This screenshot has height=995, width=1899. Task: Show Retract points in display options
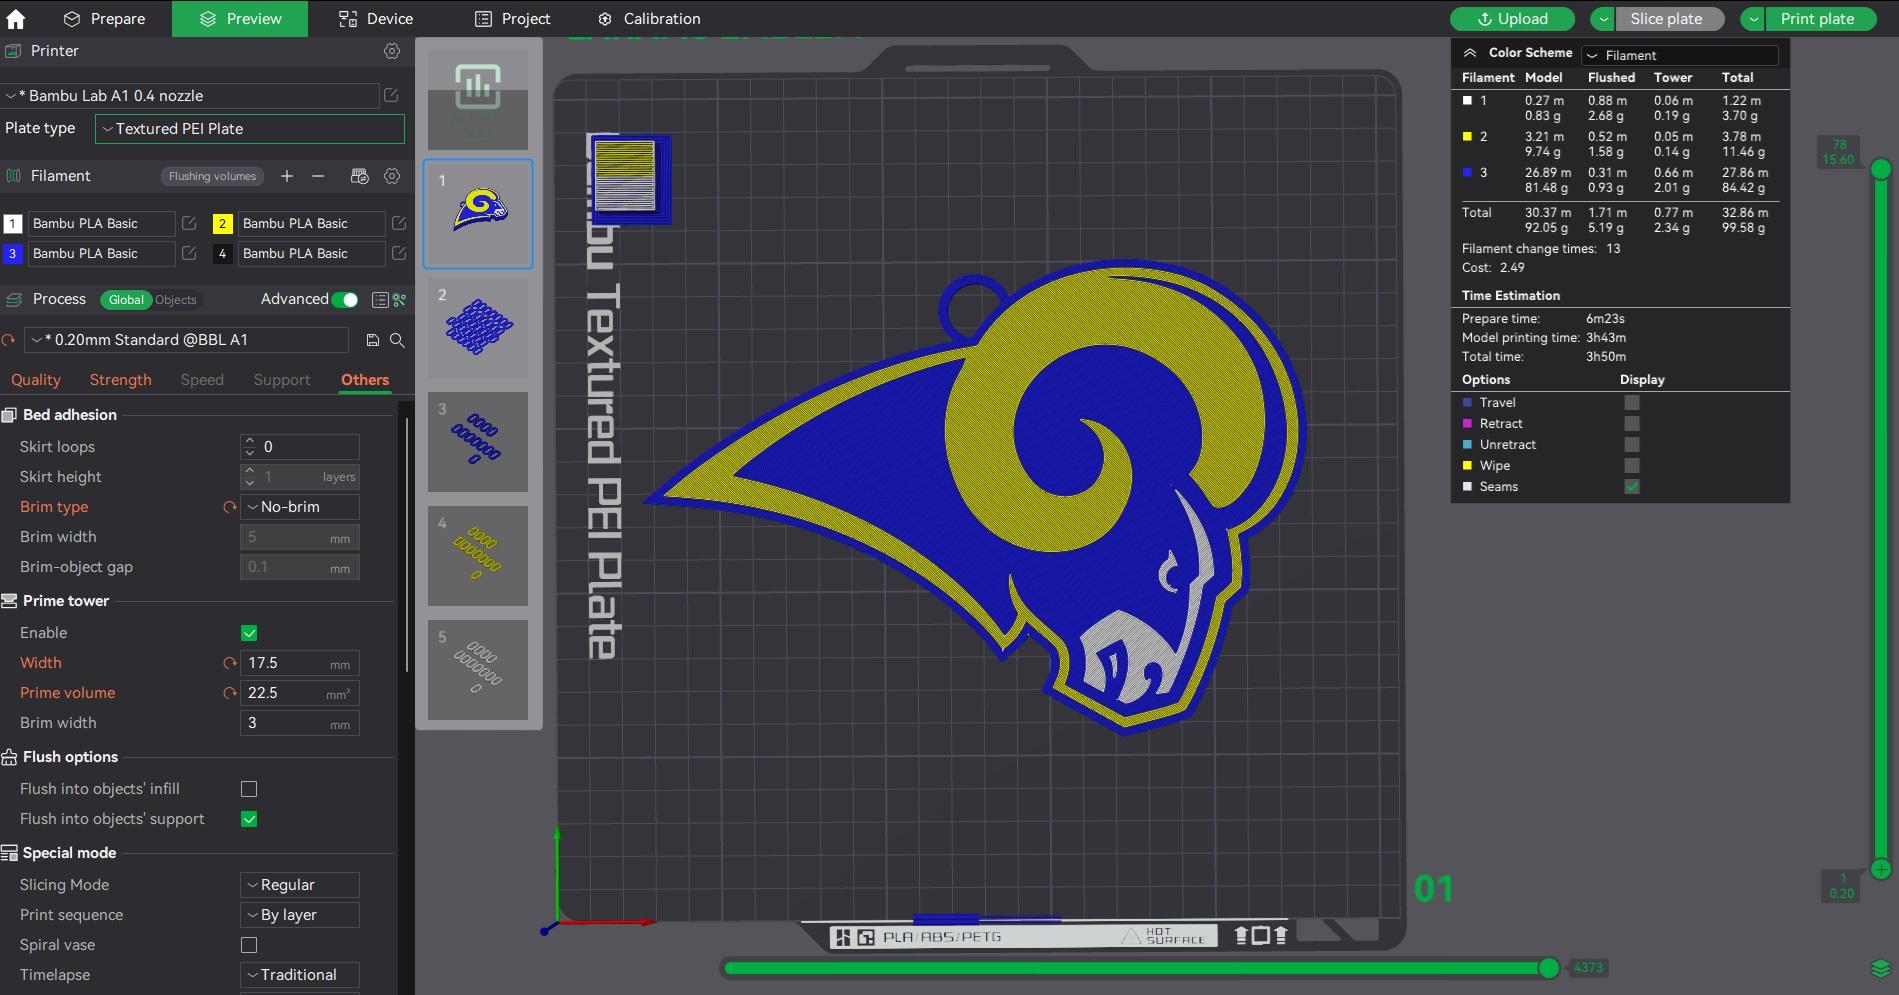pos(1632,424)
